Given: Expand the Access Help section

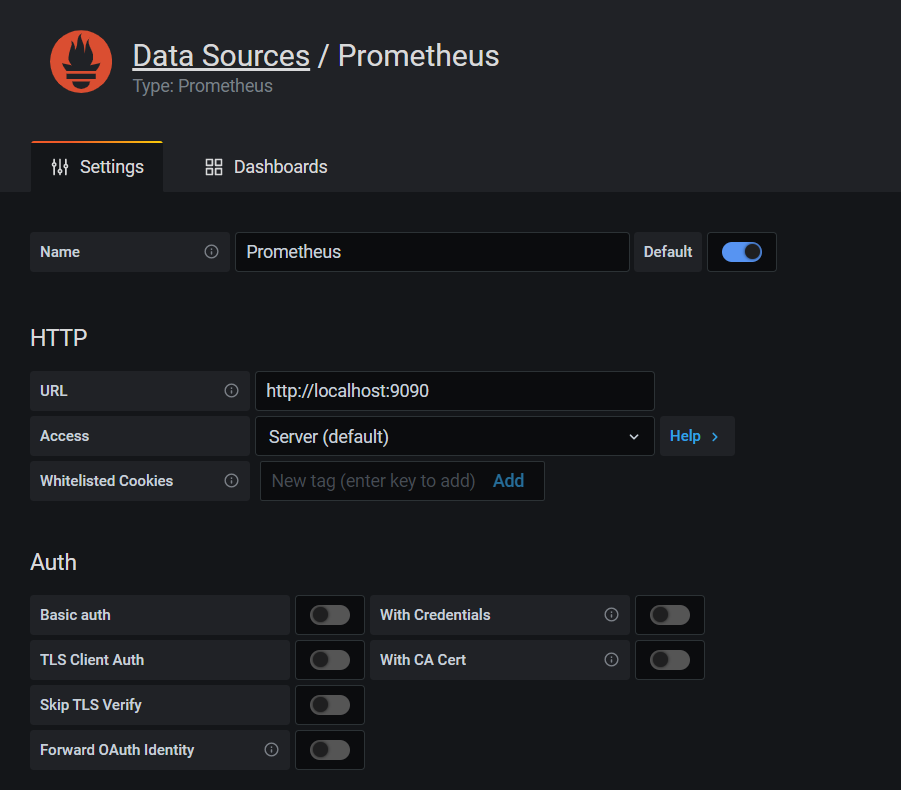Looking at the screenshot, I should [697, 436].
